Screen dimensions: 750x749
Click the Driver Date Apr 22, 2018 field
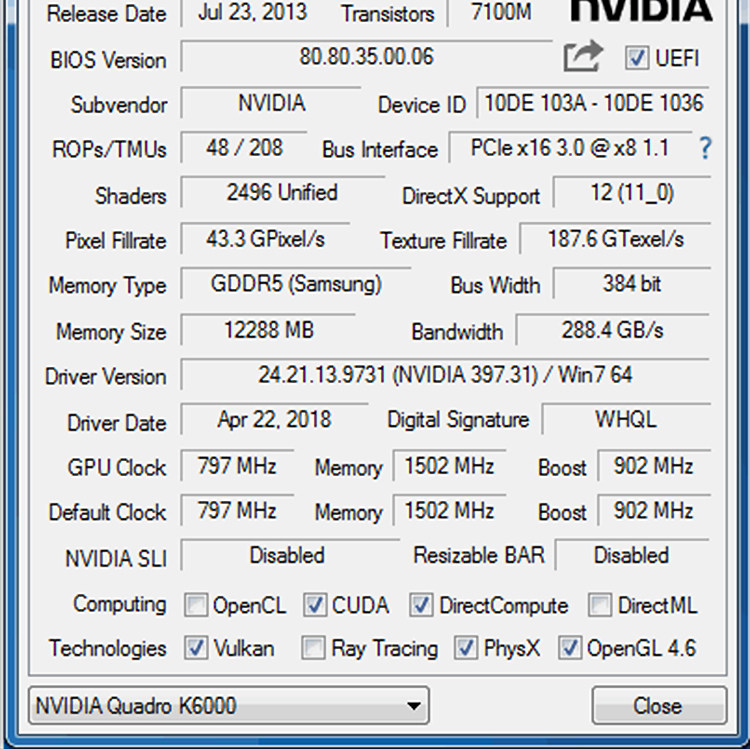tap(275, 419)
